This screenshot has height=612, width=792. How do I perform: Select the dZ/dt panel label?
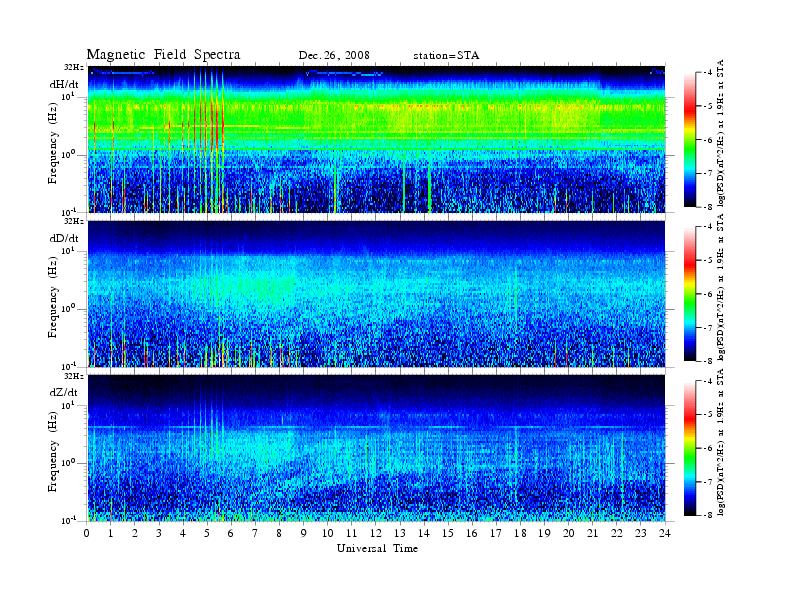[x=64, y=392]
